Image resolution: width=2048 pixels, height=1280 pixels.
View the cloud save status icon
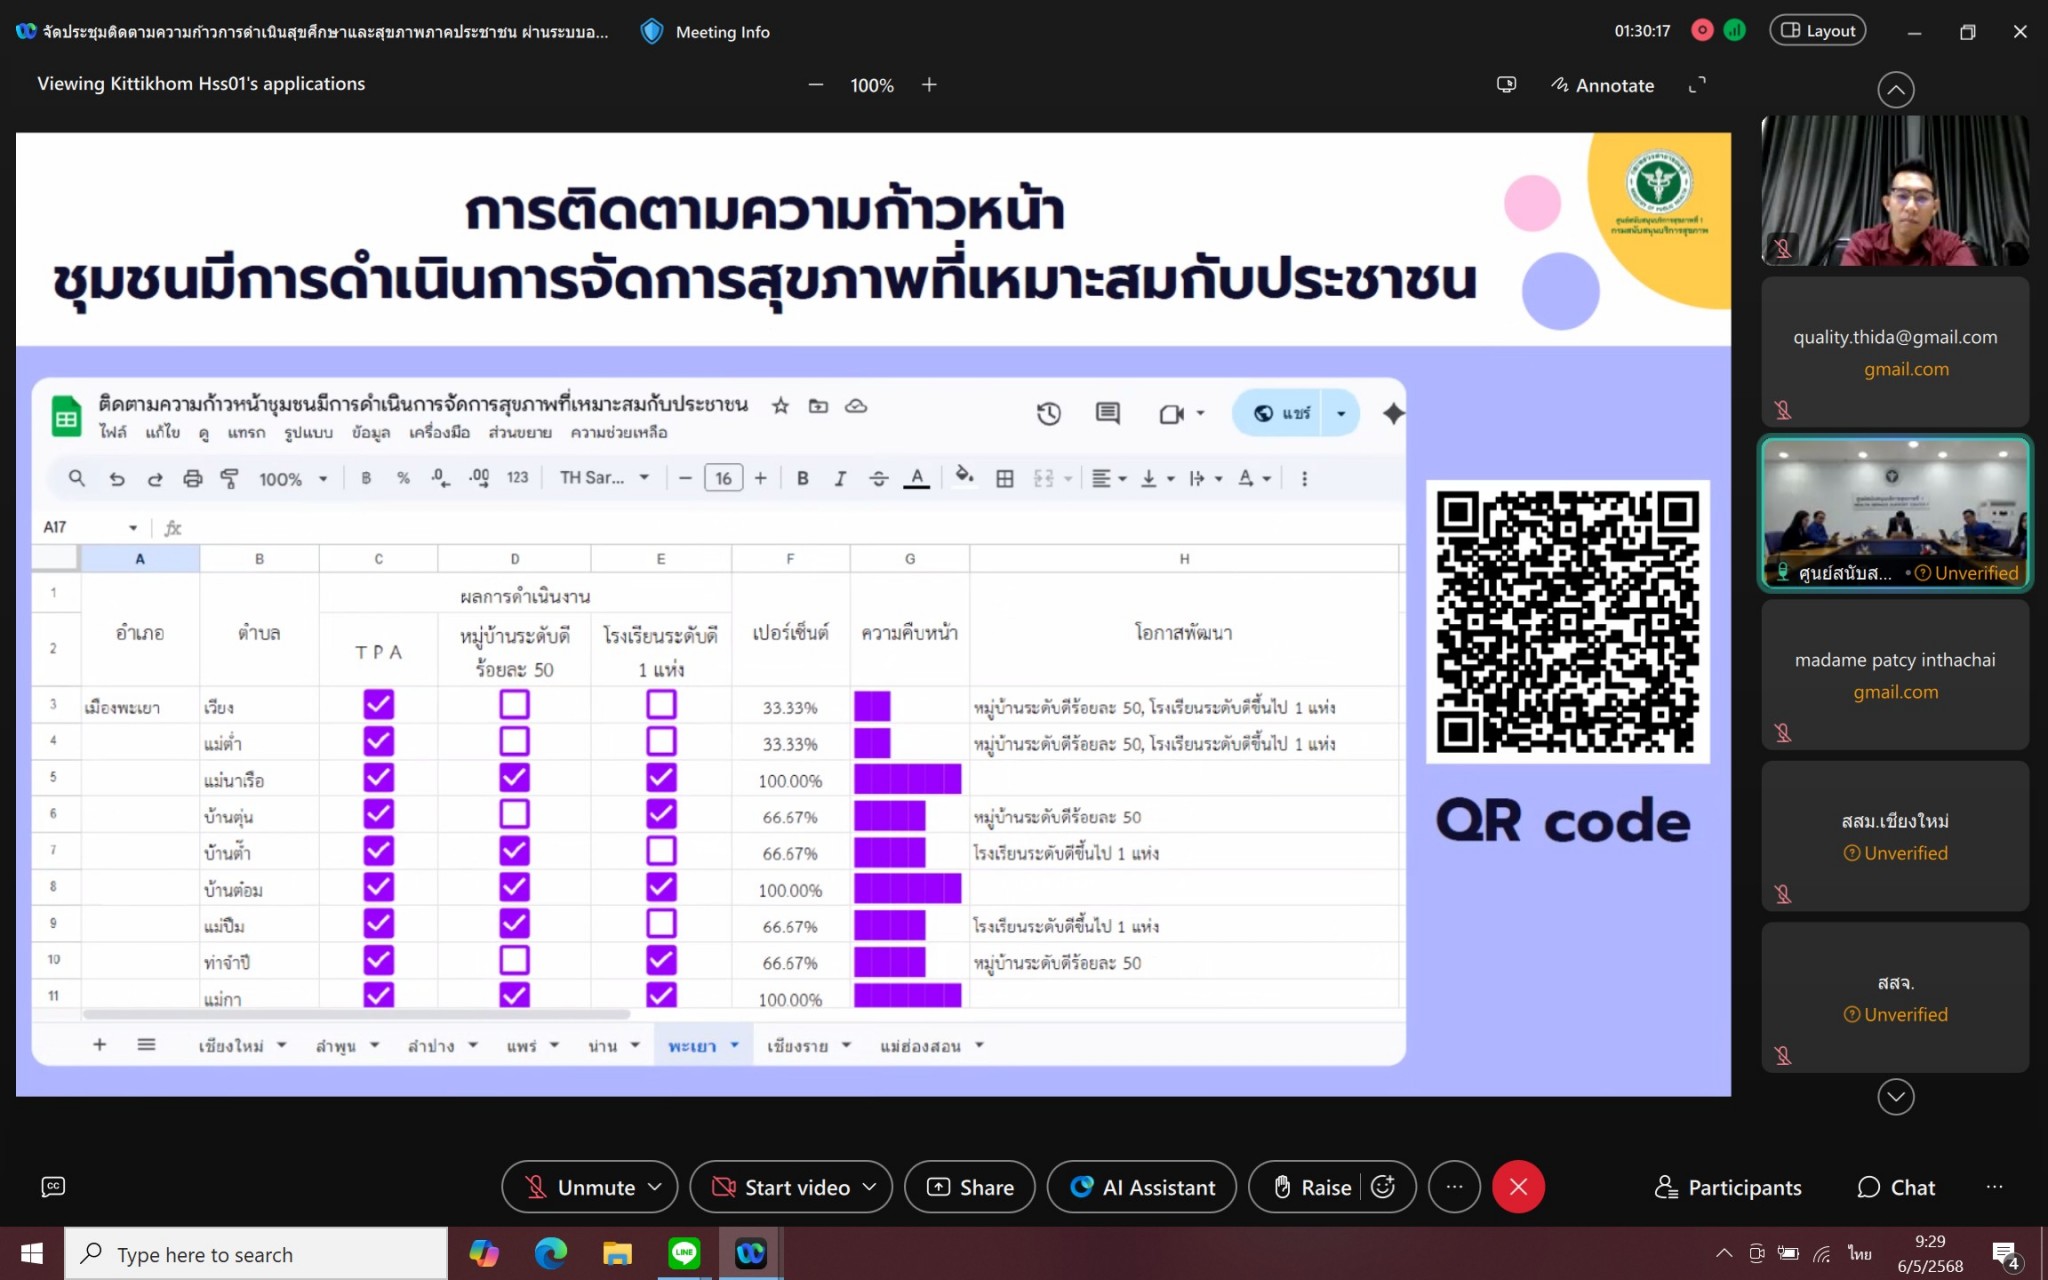(x=856, y=406)
